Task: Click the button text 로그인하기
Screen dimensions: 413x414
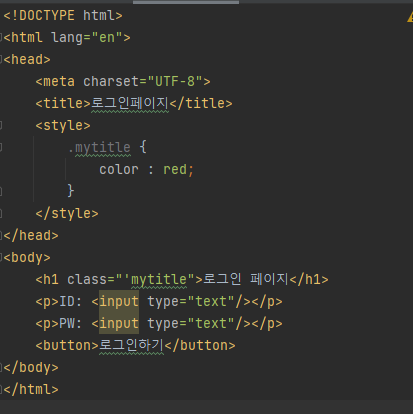Action: point(132,346)
